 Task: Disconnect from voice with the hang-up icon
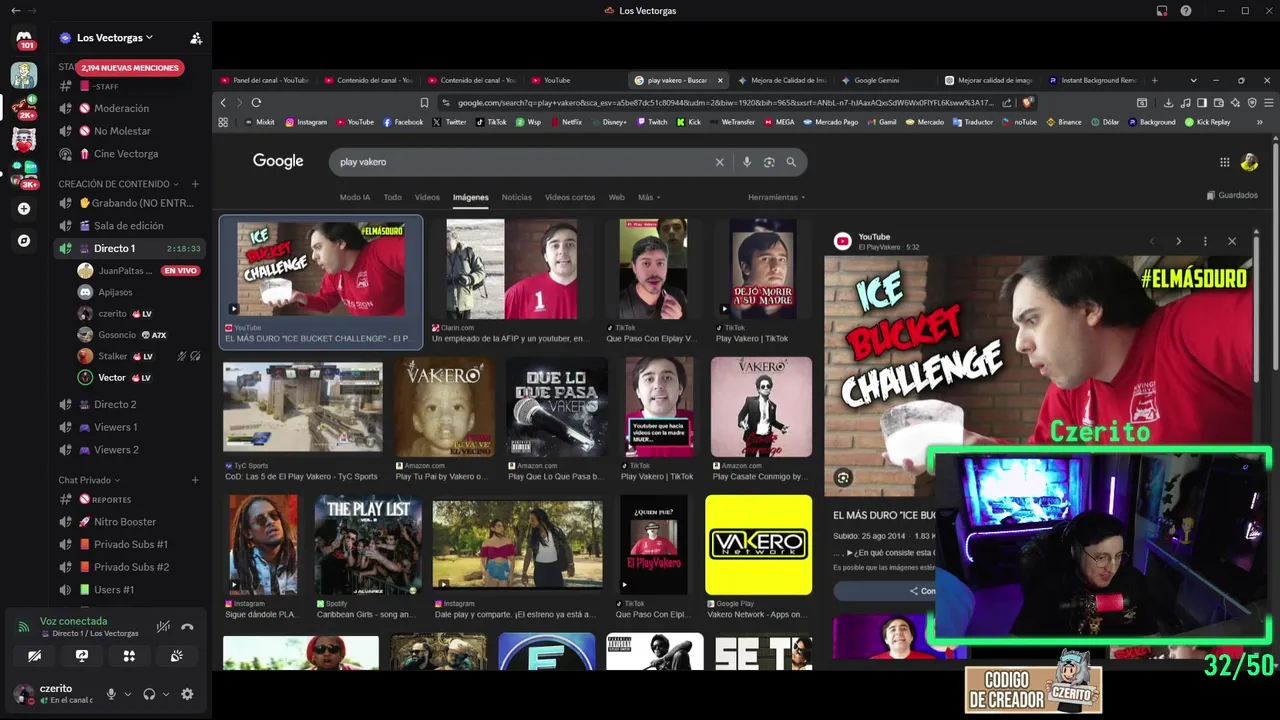pyautogui.click(x=187, y=627)
